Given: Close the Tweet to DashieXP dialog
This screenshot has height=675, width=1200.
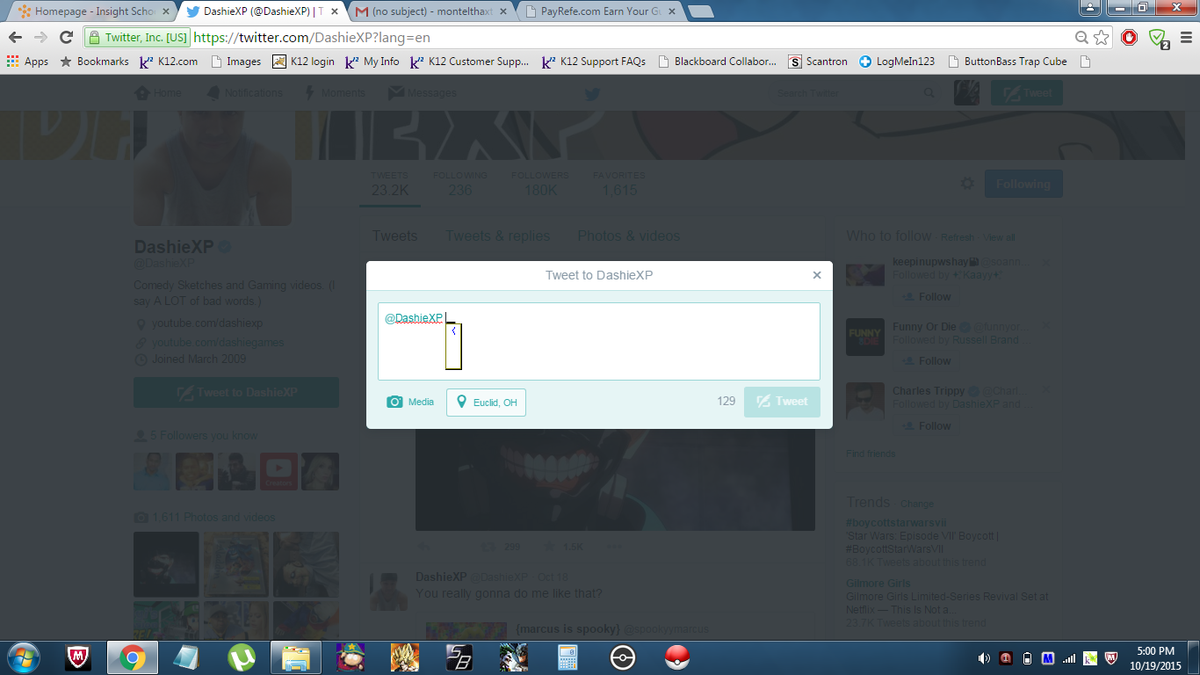Looking at the screenshot, I should pos(817,275).
